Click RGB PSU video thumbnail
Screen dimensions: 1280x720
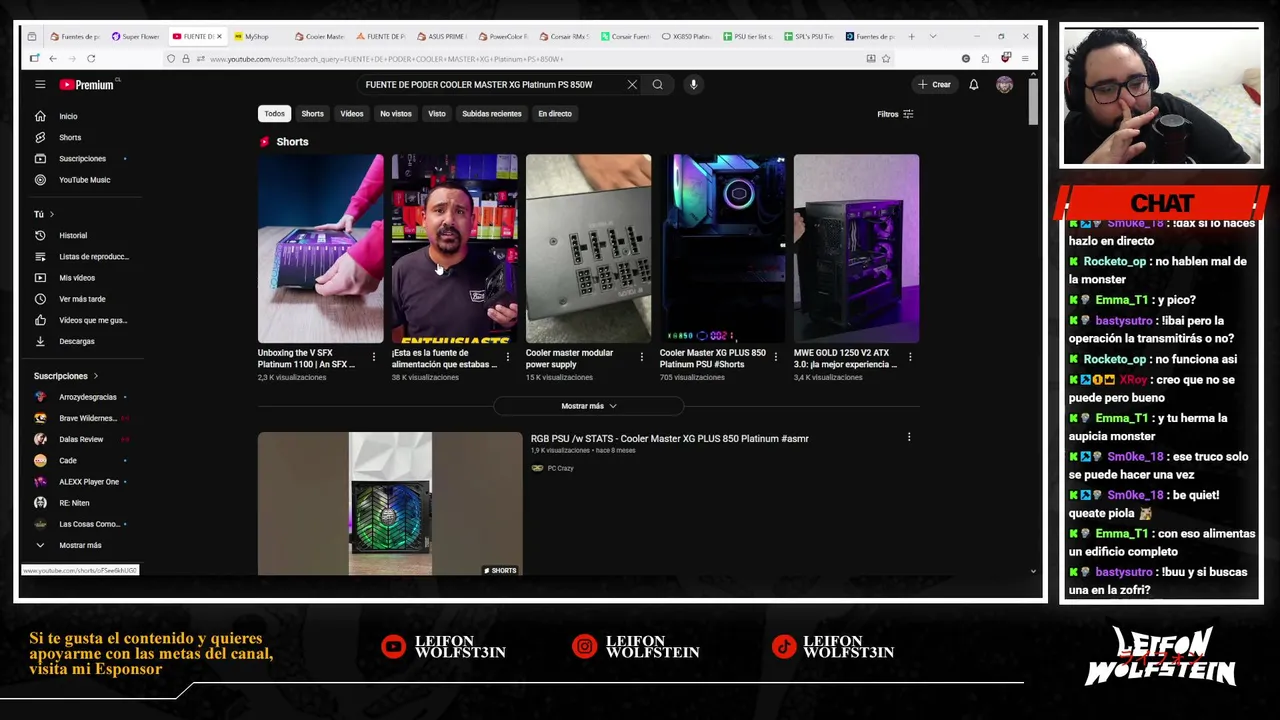[x=390, y=504]
